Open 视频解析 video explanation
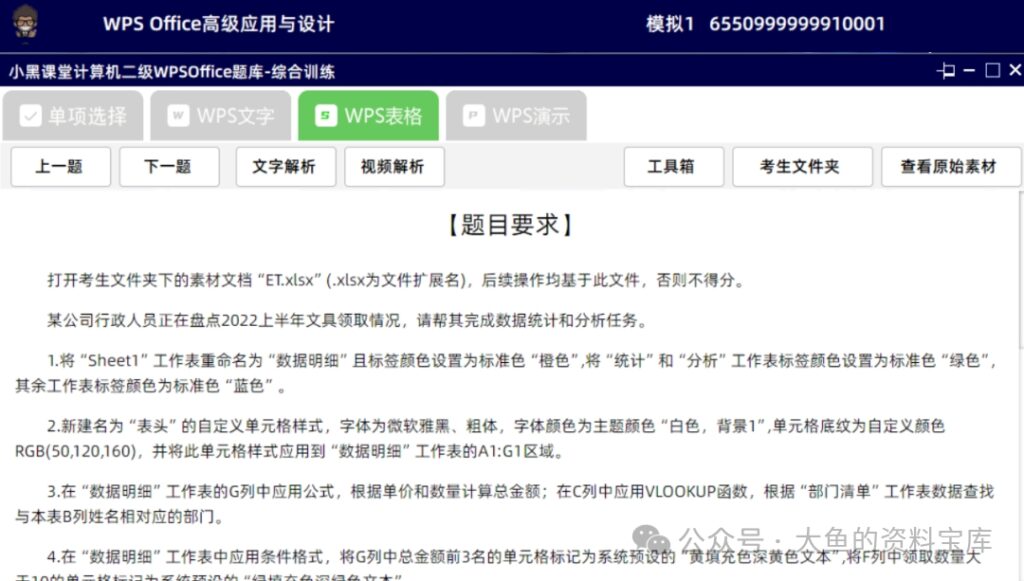The image size is (1024, 581). pos(394,167)
